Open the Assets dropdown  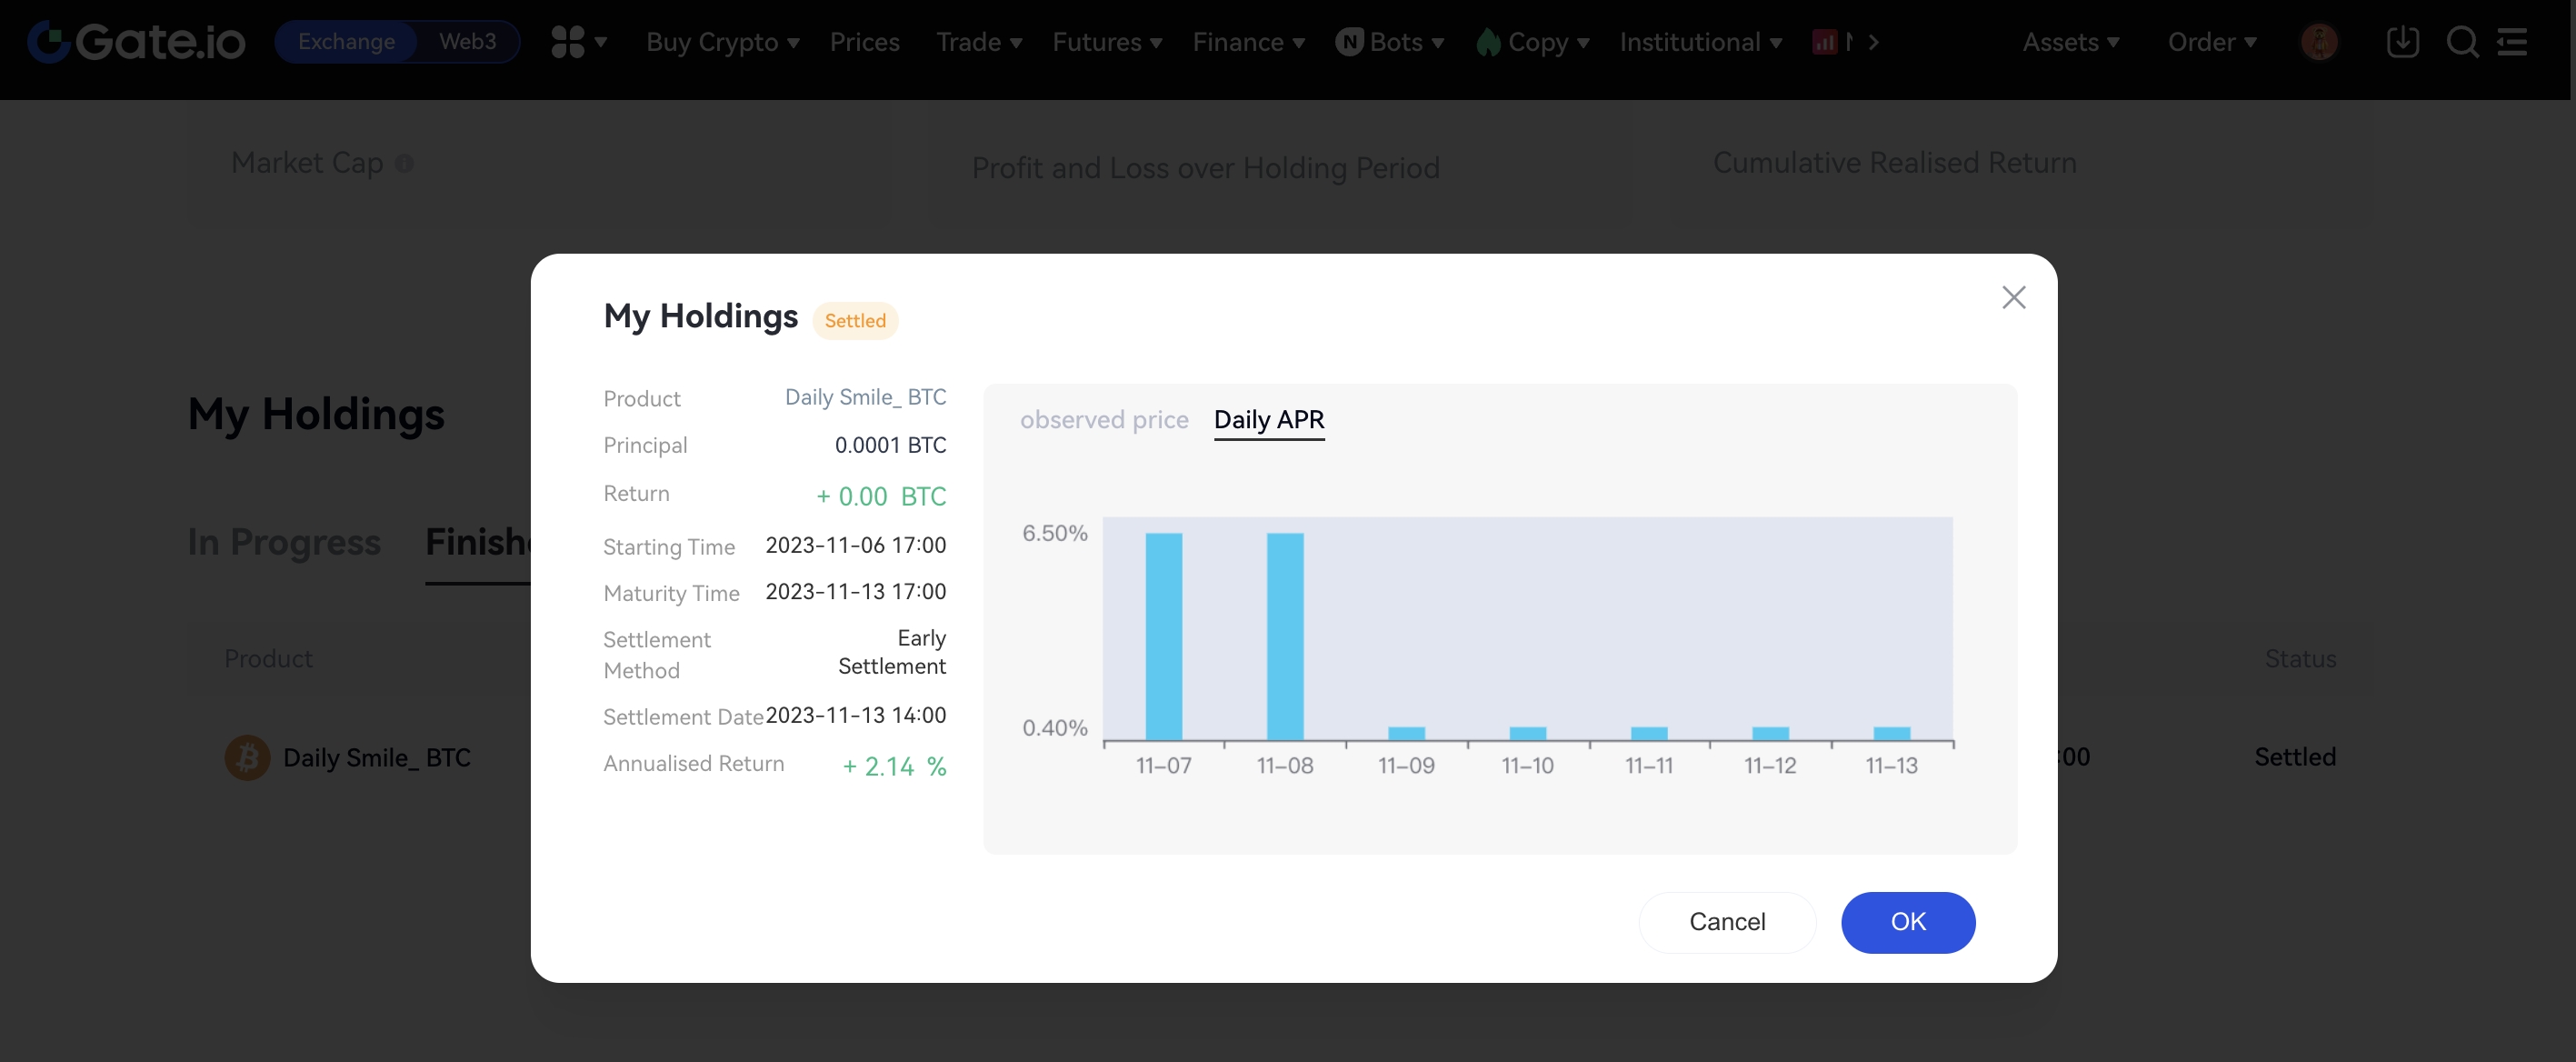pos(2070,42)
